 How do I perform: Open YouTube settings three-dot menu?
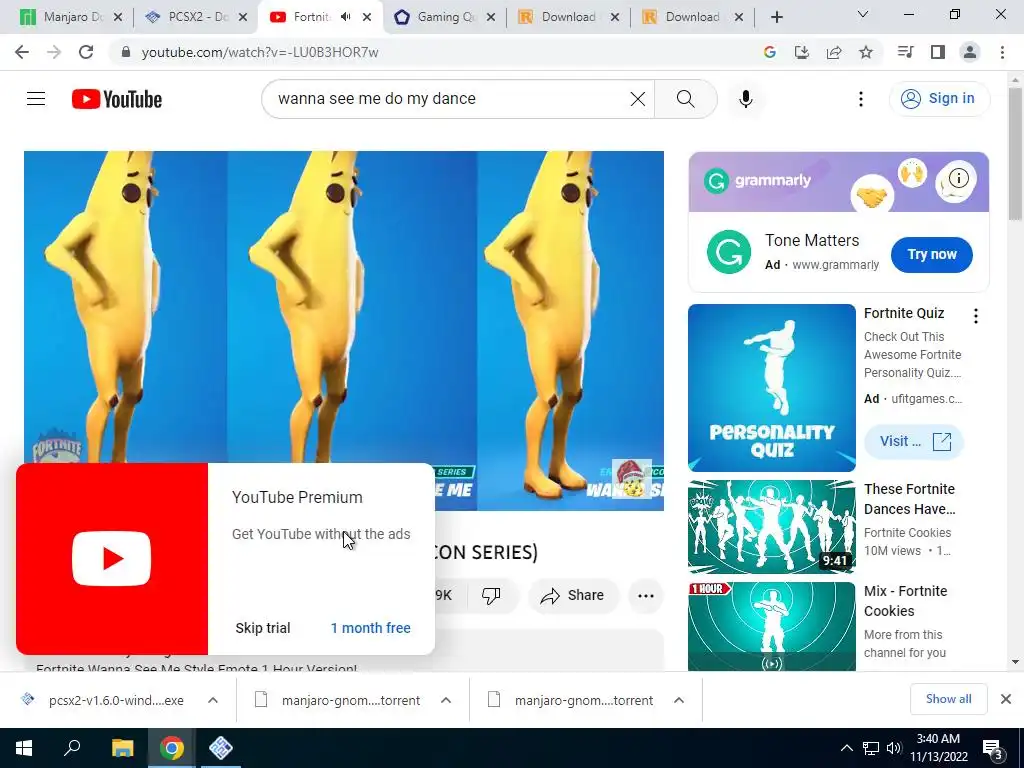point(861,99)
